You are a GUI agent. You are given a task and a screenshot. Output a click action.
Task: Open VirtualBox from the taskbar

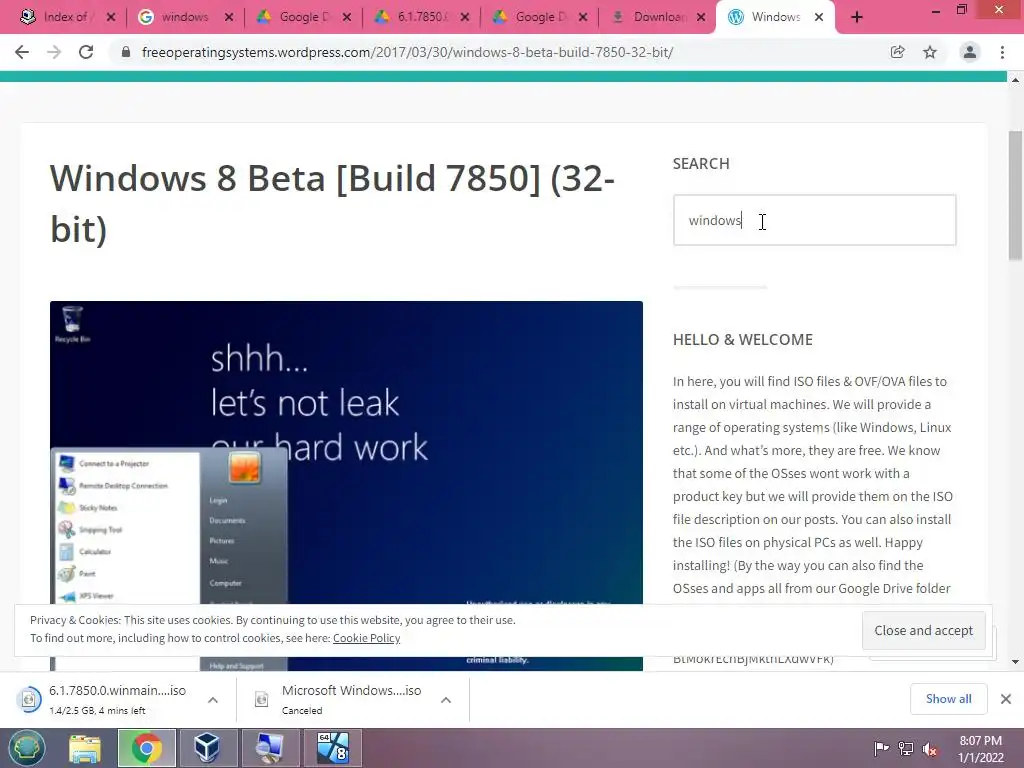tap(207, 748)
